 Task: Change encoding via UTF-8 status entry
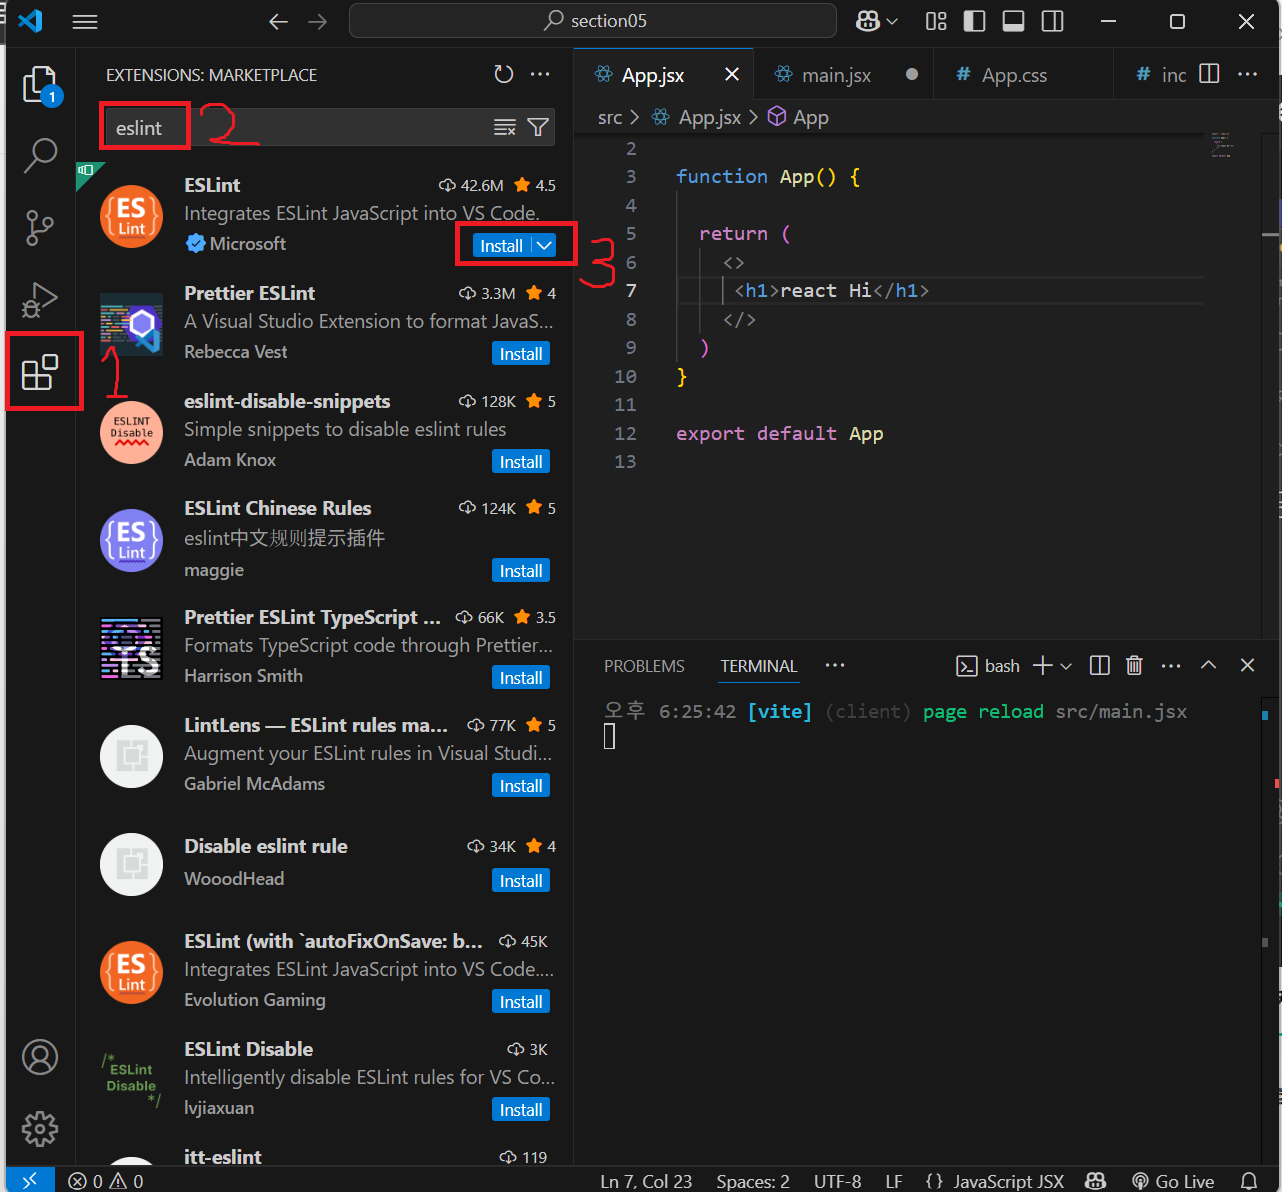coord(837,1181)
